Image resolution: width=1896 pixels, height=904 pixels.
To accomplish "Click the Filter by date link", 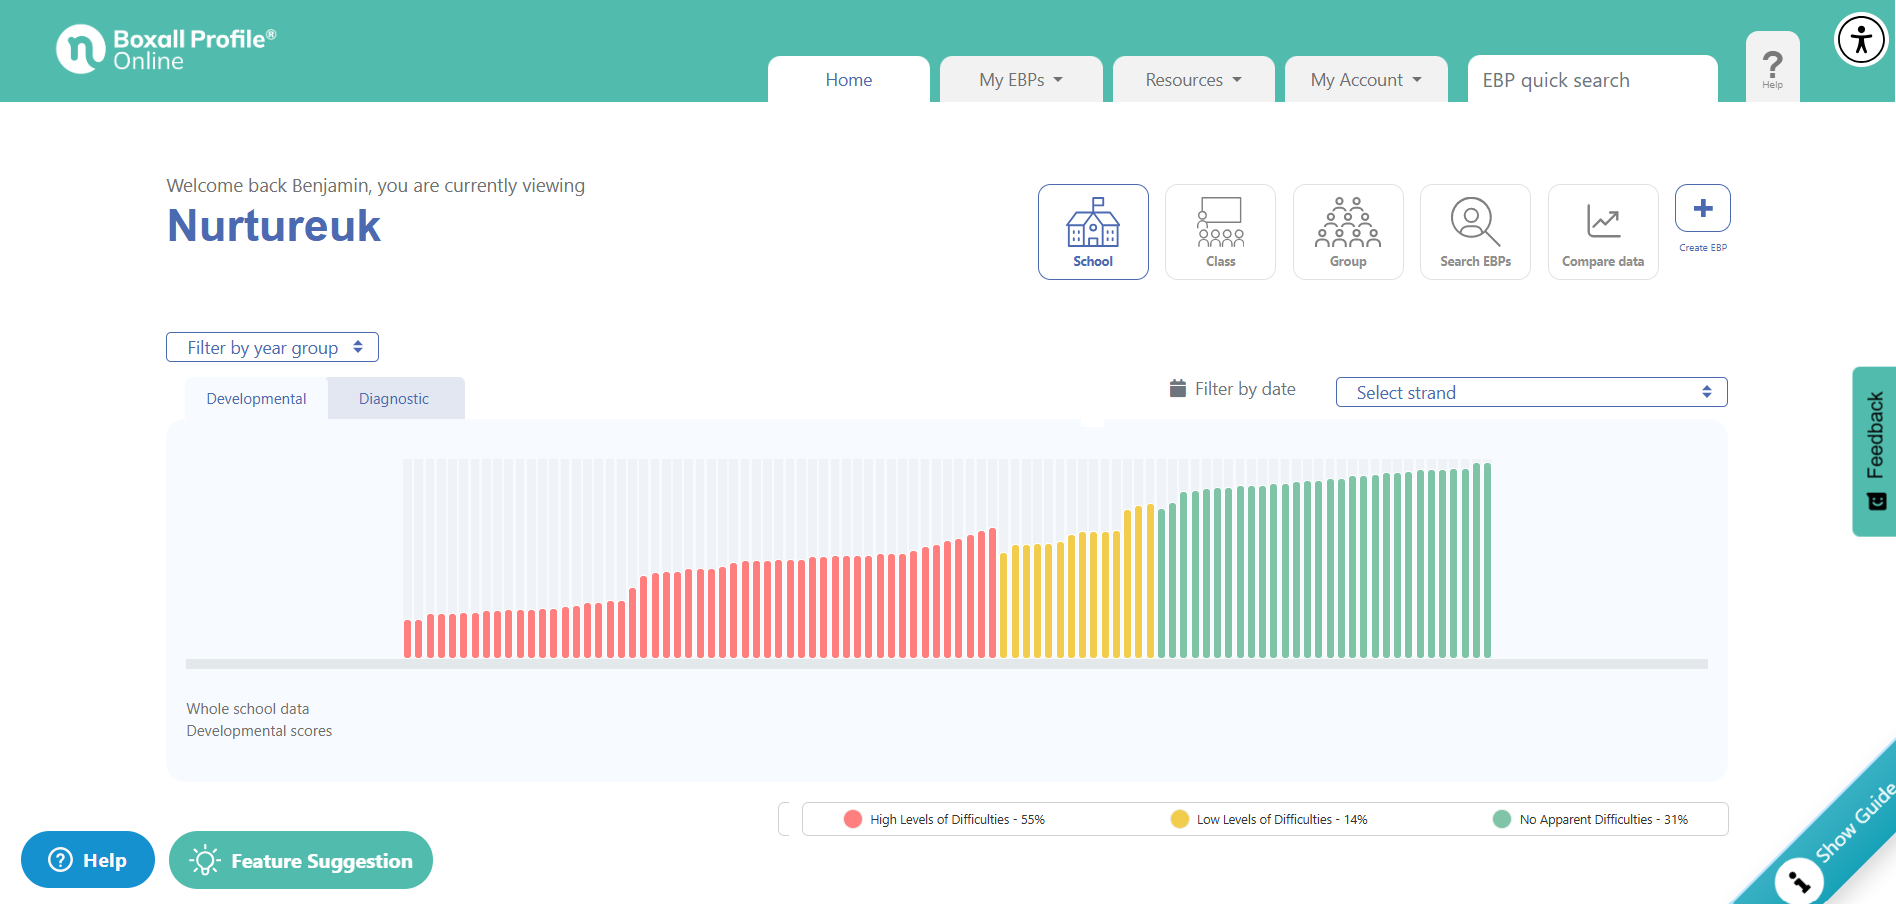I will pyautogui.click(x=1245, y=389).
